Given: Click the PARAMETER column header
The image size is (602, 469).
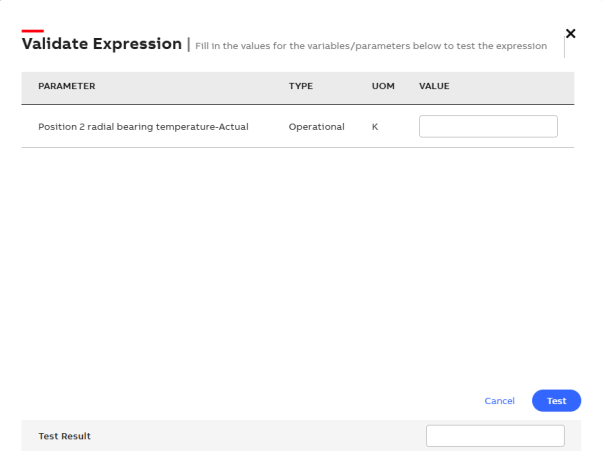Looking at the screenshot, I should tap(67, 86).
